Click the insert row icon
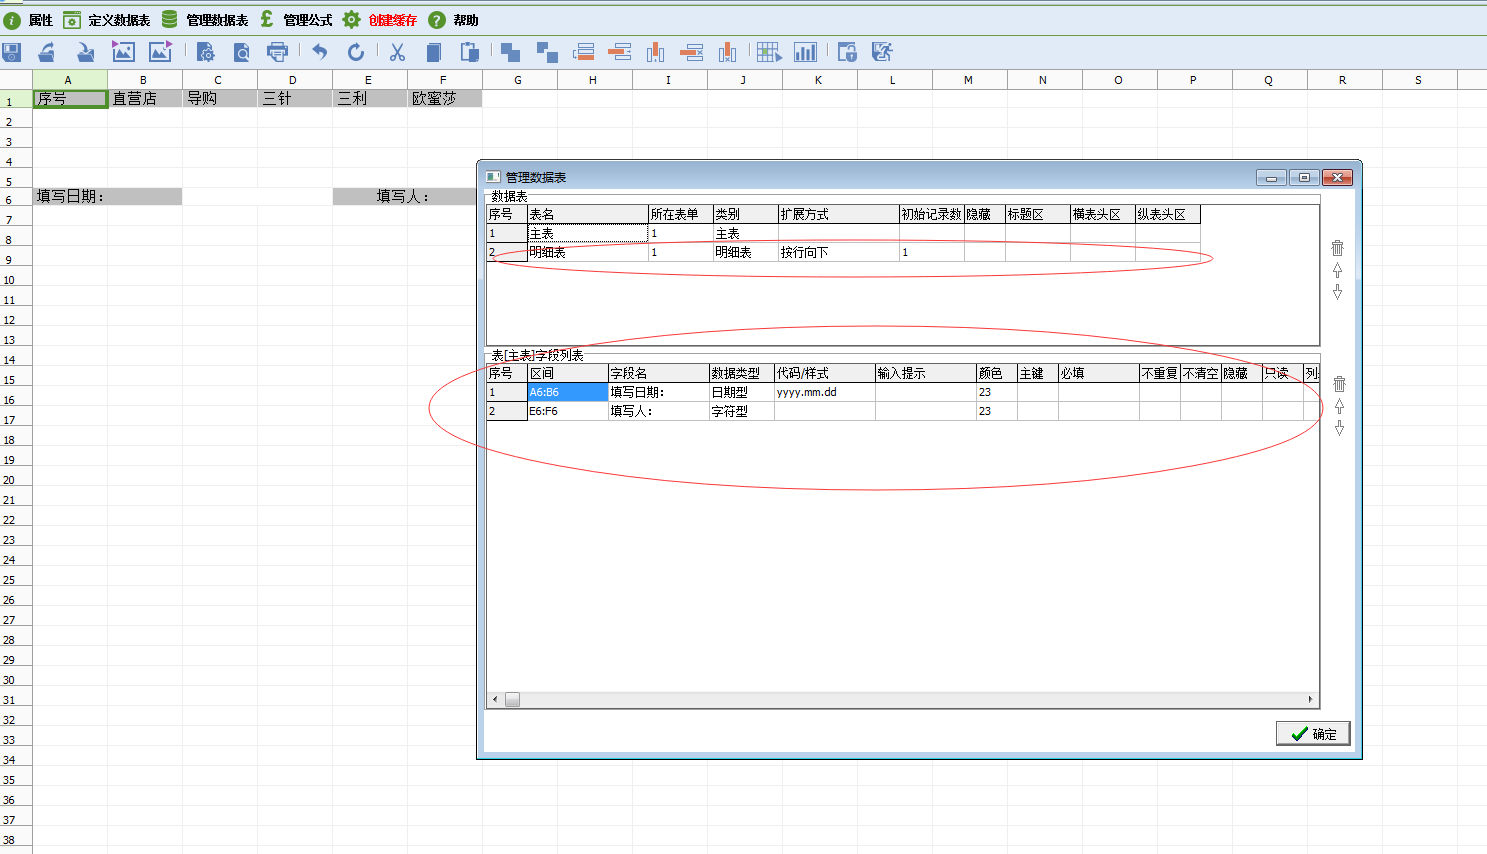1487x854 pixels. (x=584, y=52)
